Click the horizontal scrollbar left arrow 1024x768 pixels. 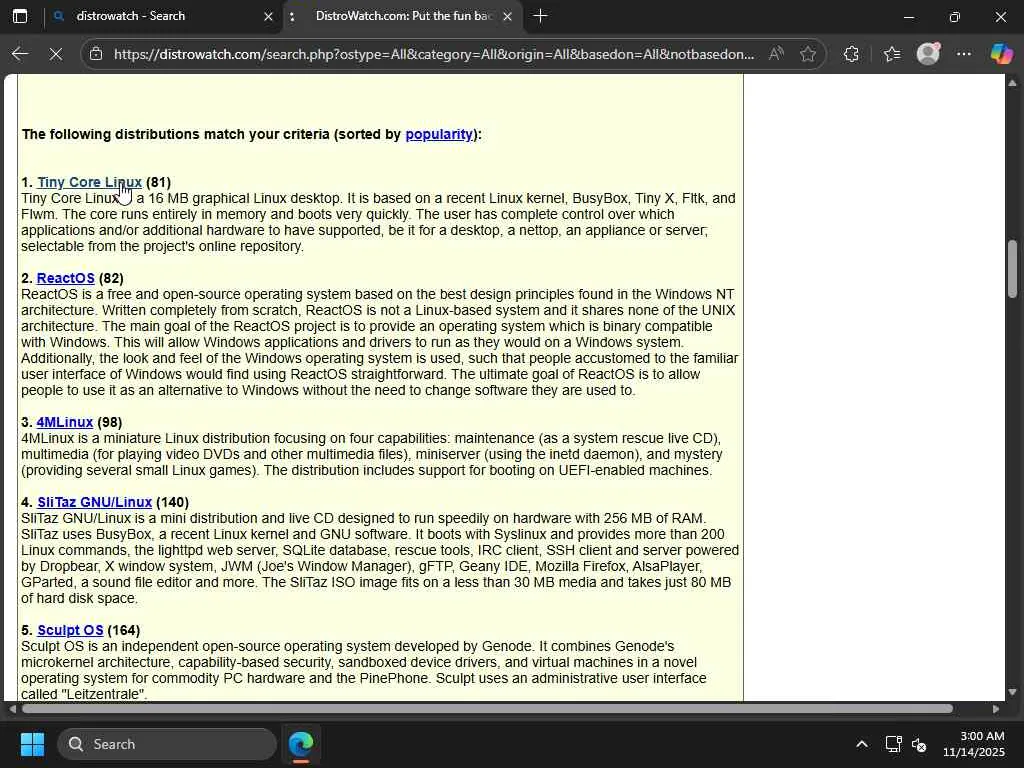click(12, 709)
